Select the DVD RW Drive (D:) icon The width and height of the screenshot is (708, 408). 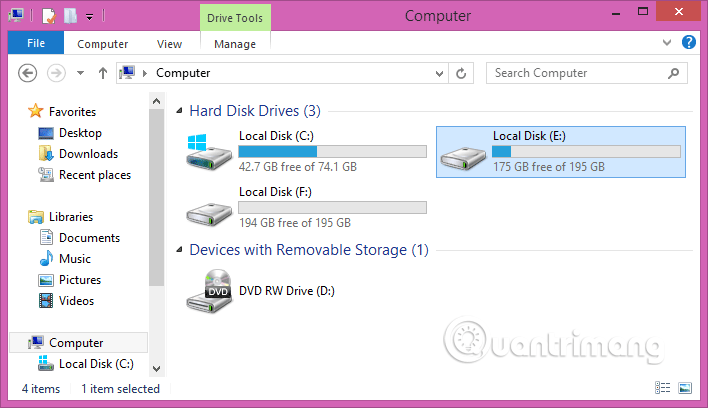(208, 292)
